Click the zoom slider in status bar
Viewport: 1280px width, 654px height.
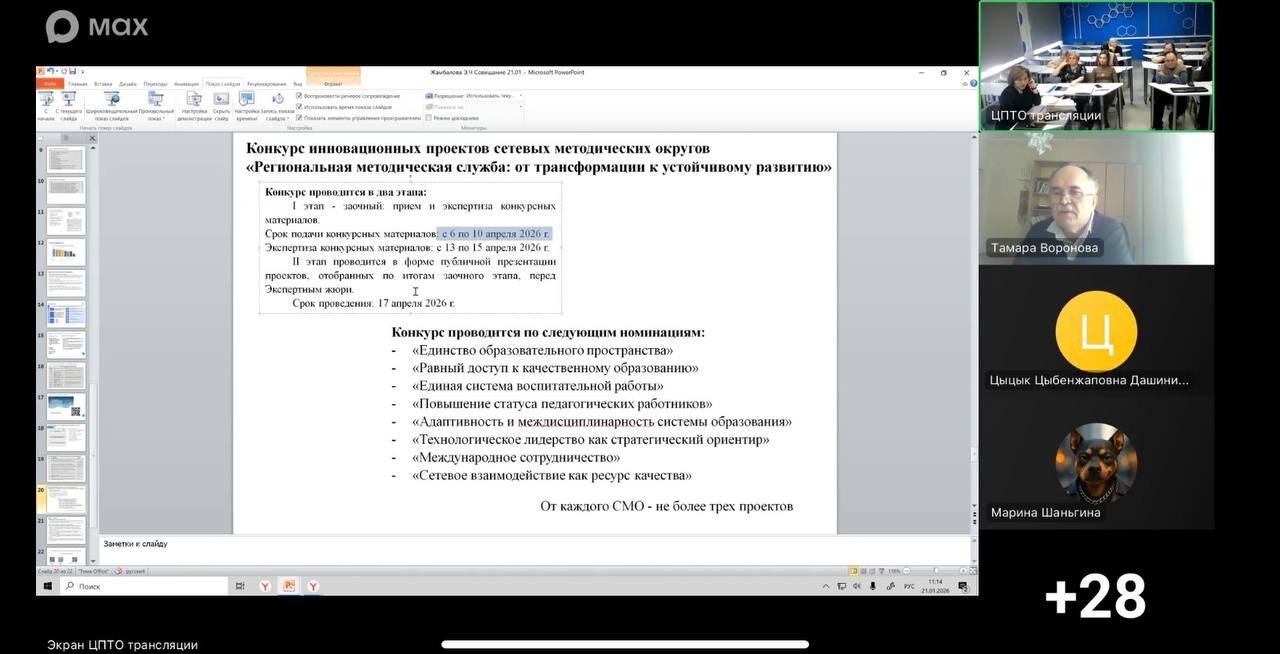pyautogui.click(x=935, y=571)
